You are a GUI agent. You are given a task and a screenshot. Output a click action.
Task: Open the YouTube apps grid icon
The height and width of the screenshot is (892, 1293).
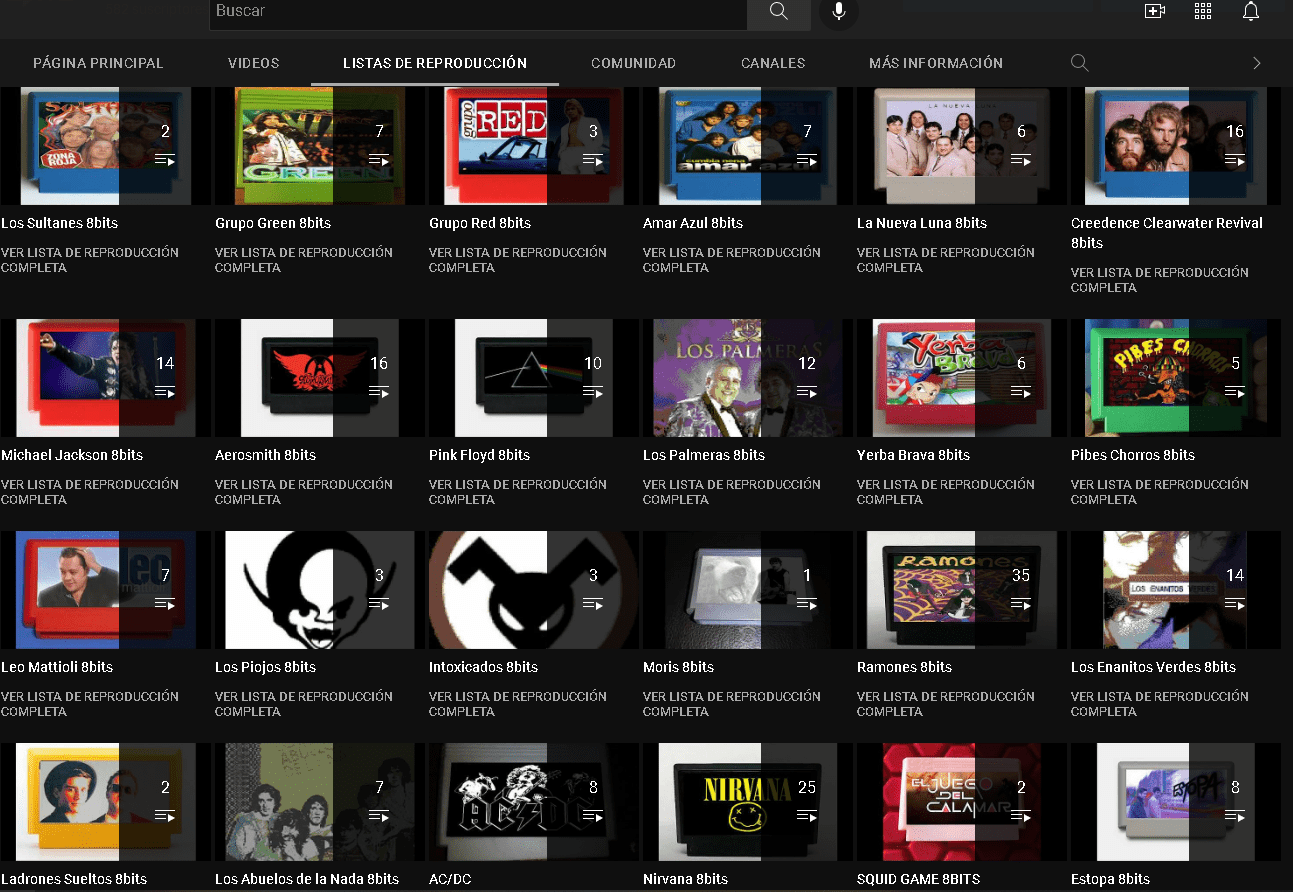tap(1203, 12)
